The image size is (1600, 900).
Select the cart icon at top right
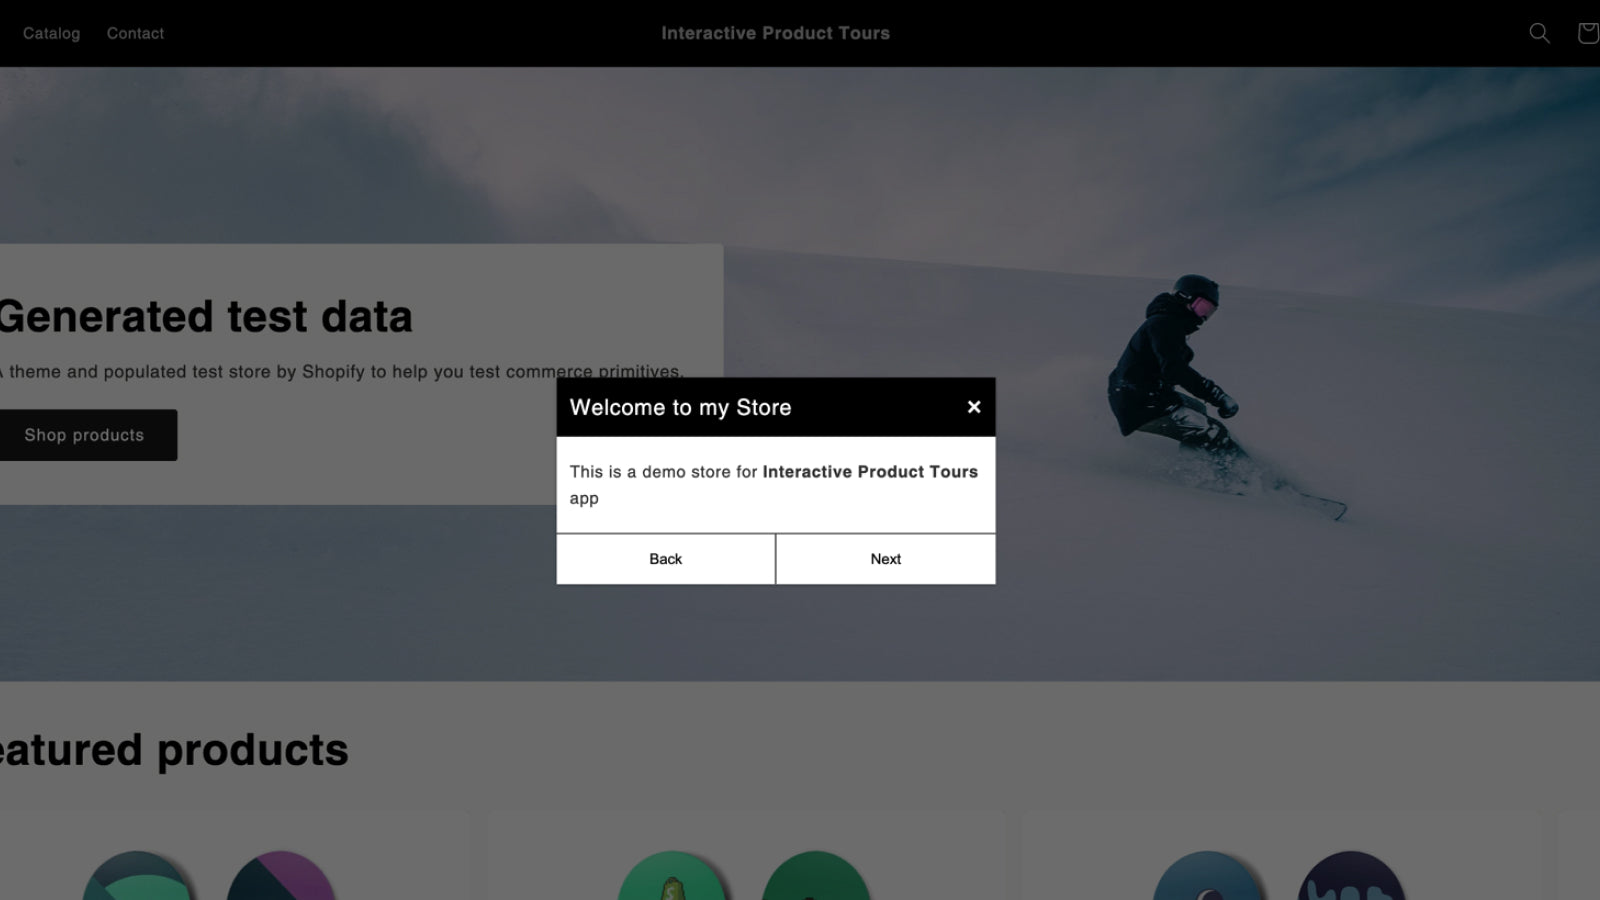[1588, 33]
